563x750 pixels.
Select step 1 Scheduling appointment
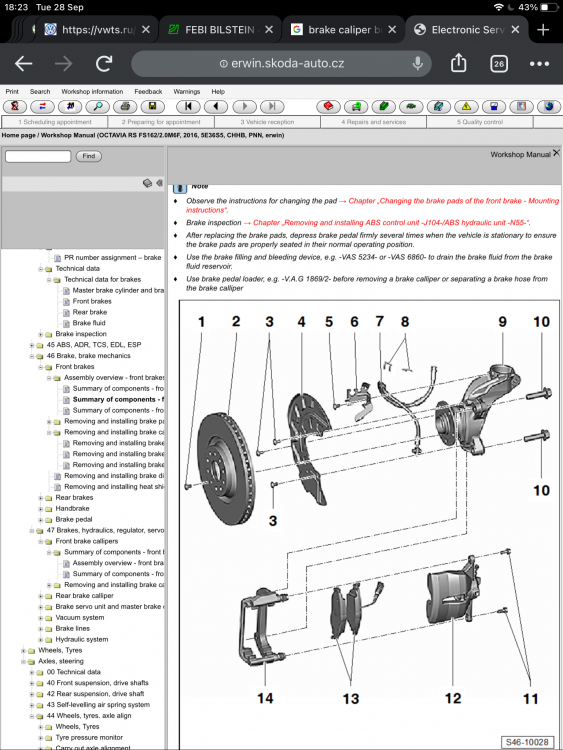point(55,122)
